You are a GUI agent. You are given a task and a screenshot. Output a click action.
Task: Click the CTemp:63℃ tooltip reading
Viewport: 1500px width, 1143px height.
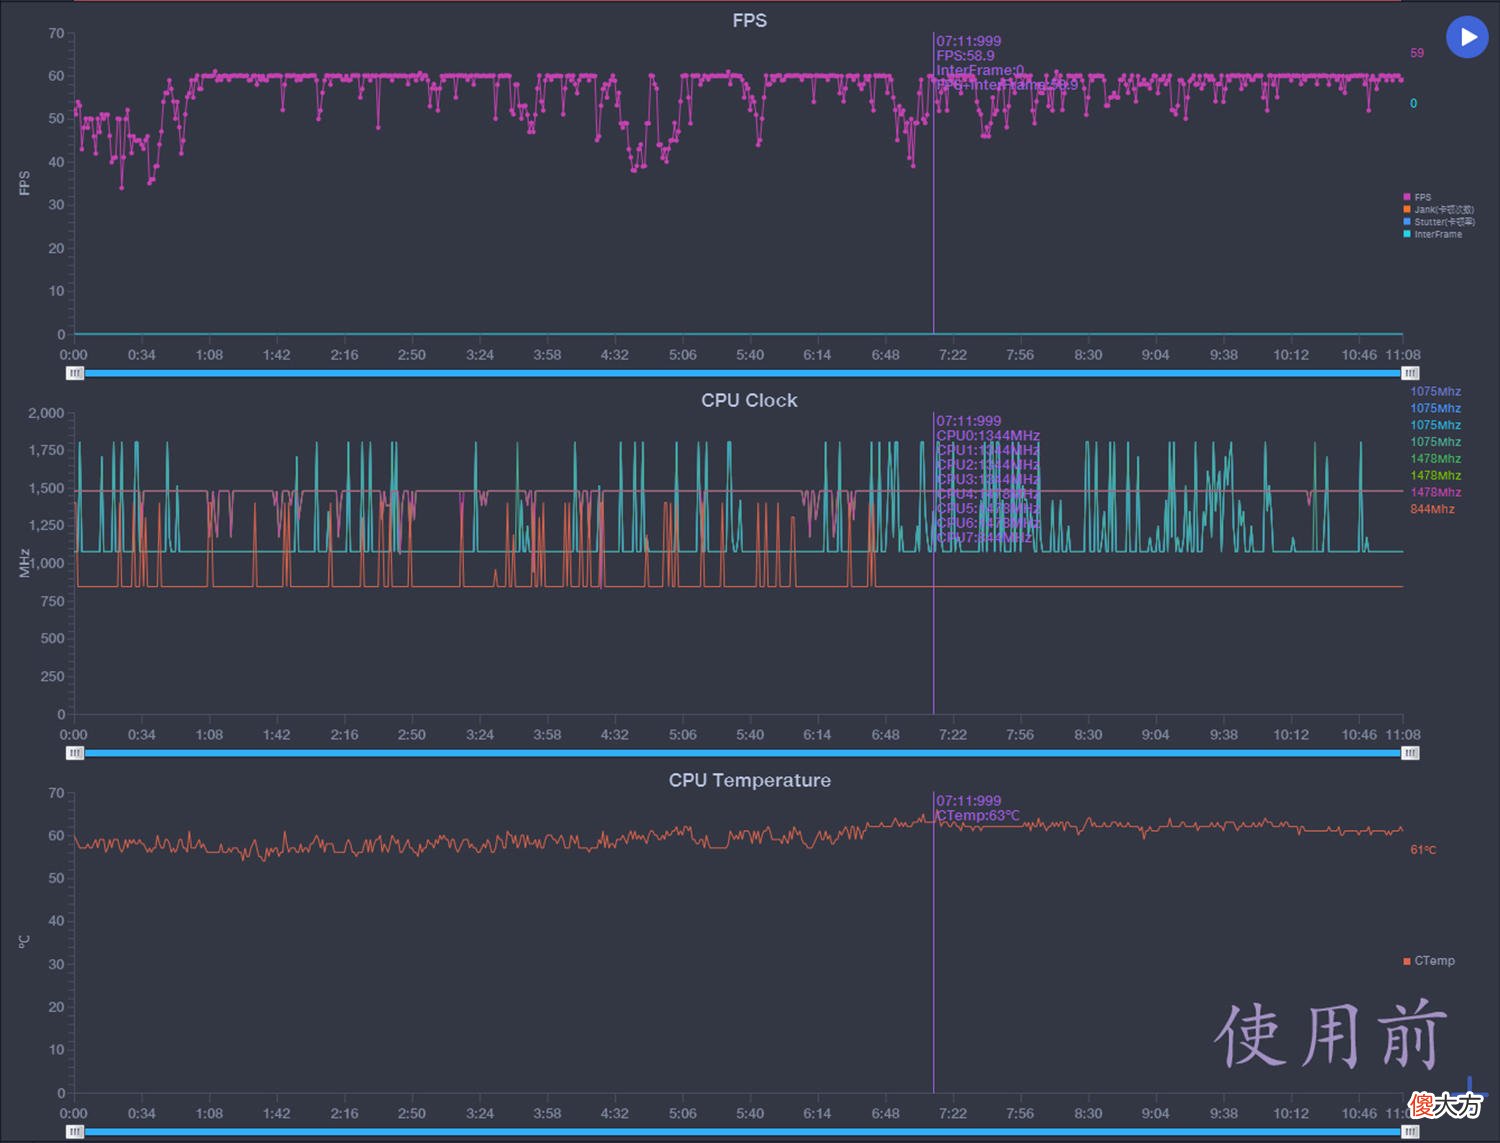pyautogui.click(x=978, y=816)
